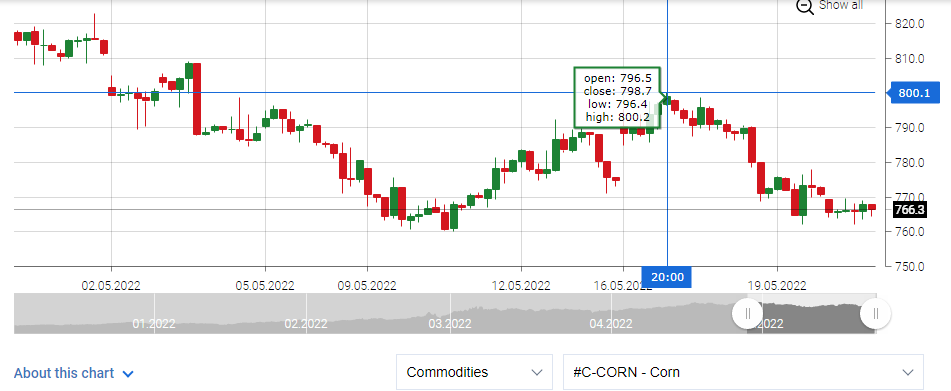
Task: Click the 03.2022 area in overview timeline
Action: [450, 324]
